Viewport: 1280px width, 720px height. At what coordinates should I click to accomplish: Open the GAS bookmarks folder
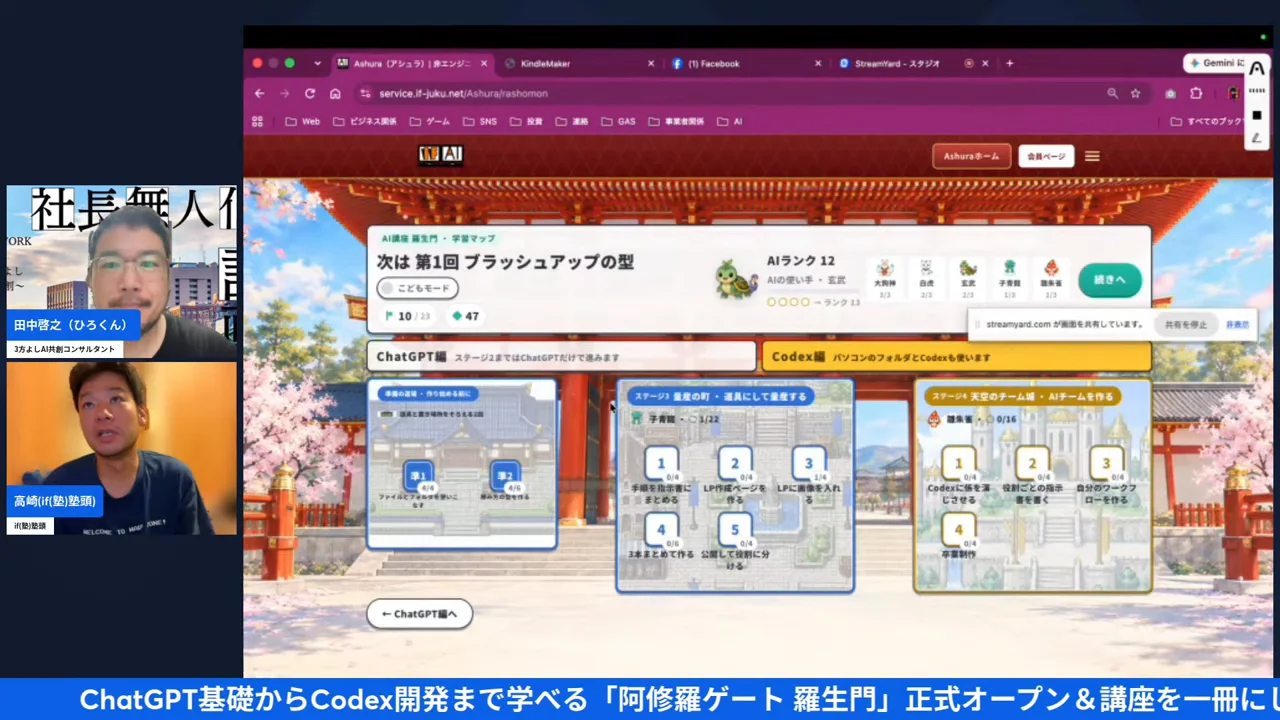pyautogui.click(x=618, y=121)
